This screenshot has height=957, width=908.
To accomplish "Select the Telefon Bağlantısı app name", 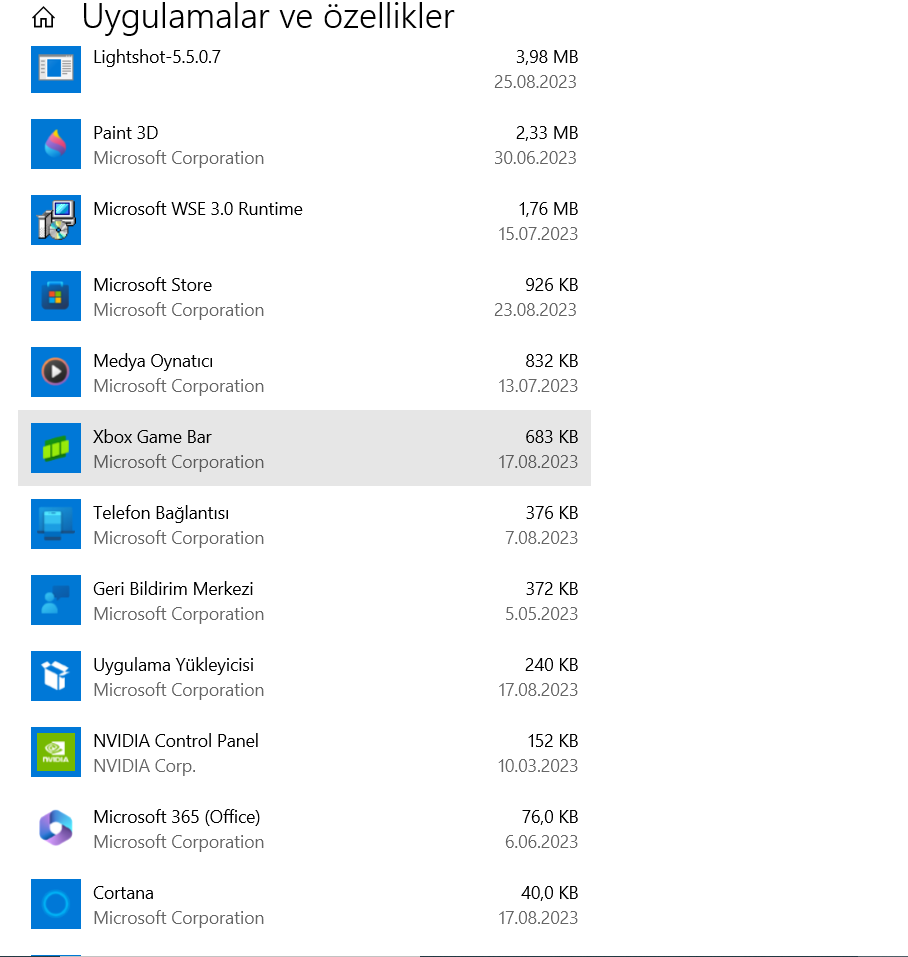I will tap(161, 513).
